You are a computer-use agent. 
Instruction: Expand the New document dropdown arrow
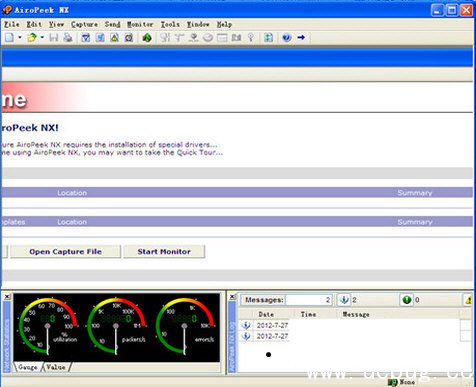tap(20, 38)
